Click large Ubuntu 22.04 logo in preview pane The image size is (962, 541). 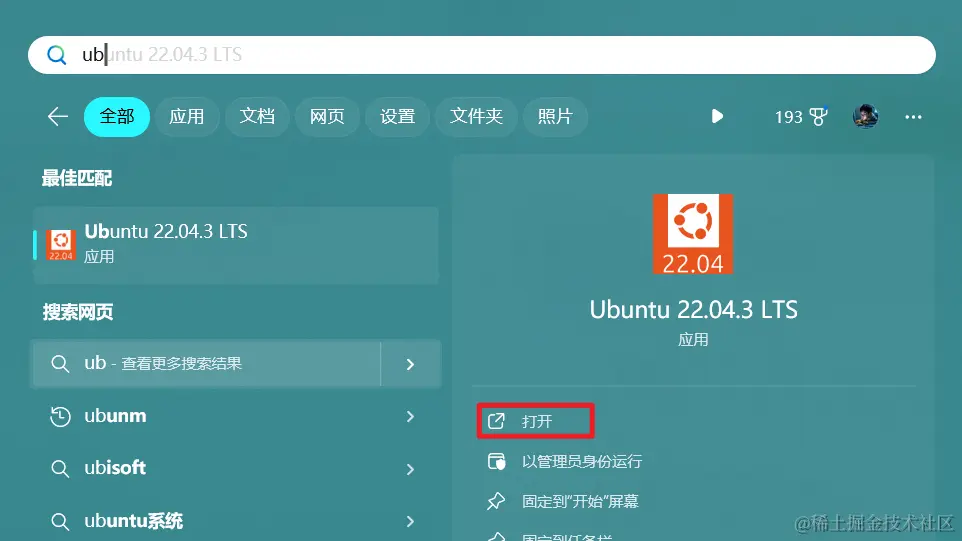click(x=693, y=234)
